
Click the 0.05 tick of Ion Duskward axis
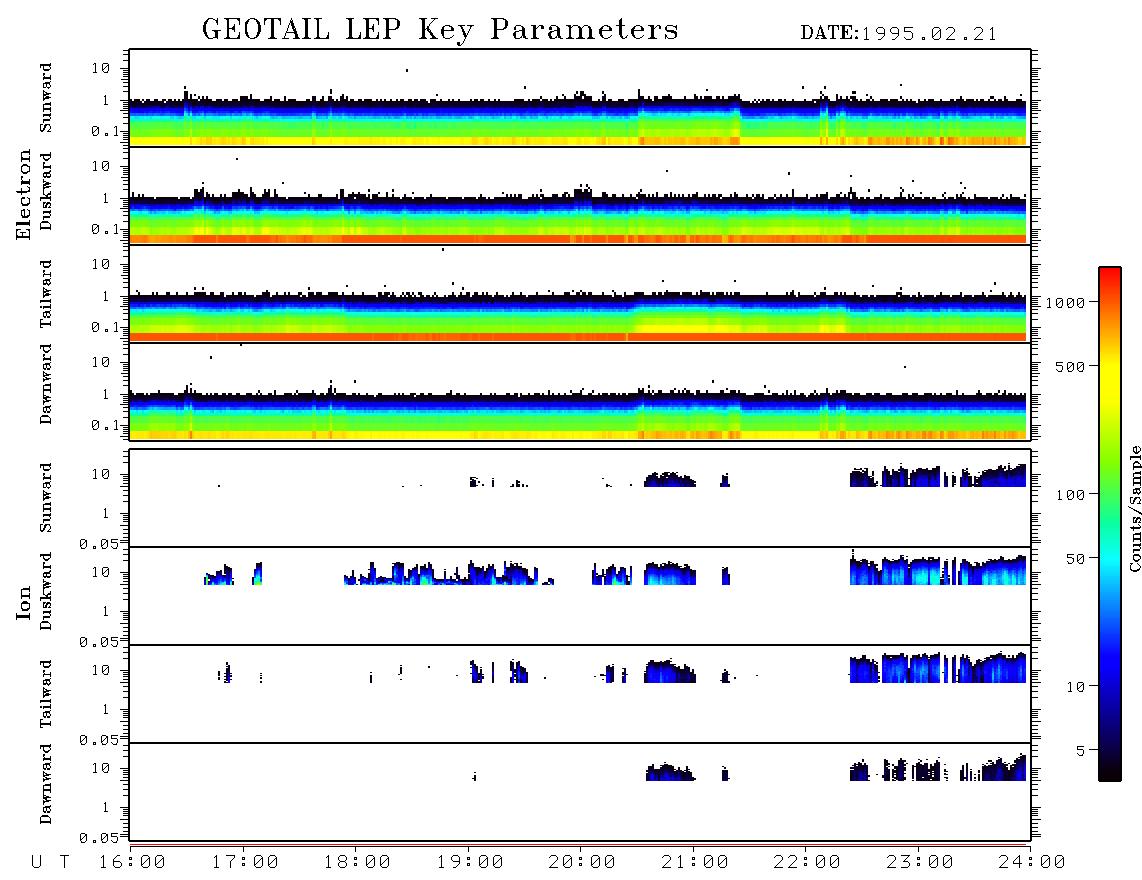(99, 642)
